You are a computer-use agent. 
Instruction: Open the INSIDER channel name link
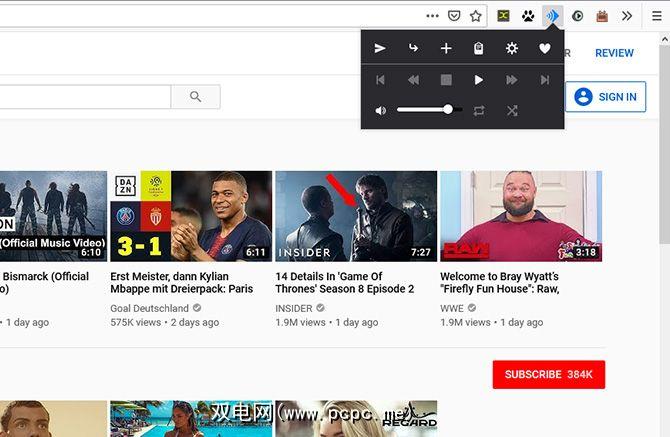(x=294, y=308)
